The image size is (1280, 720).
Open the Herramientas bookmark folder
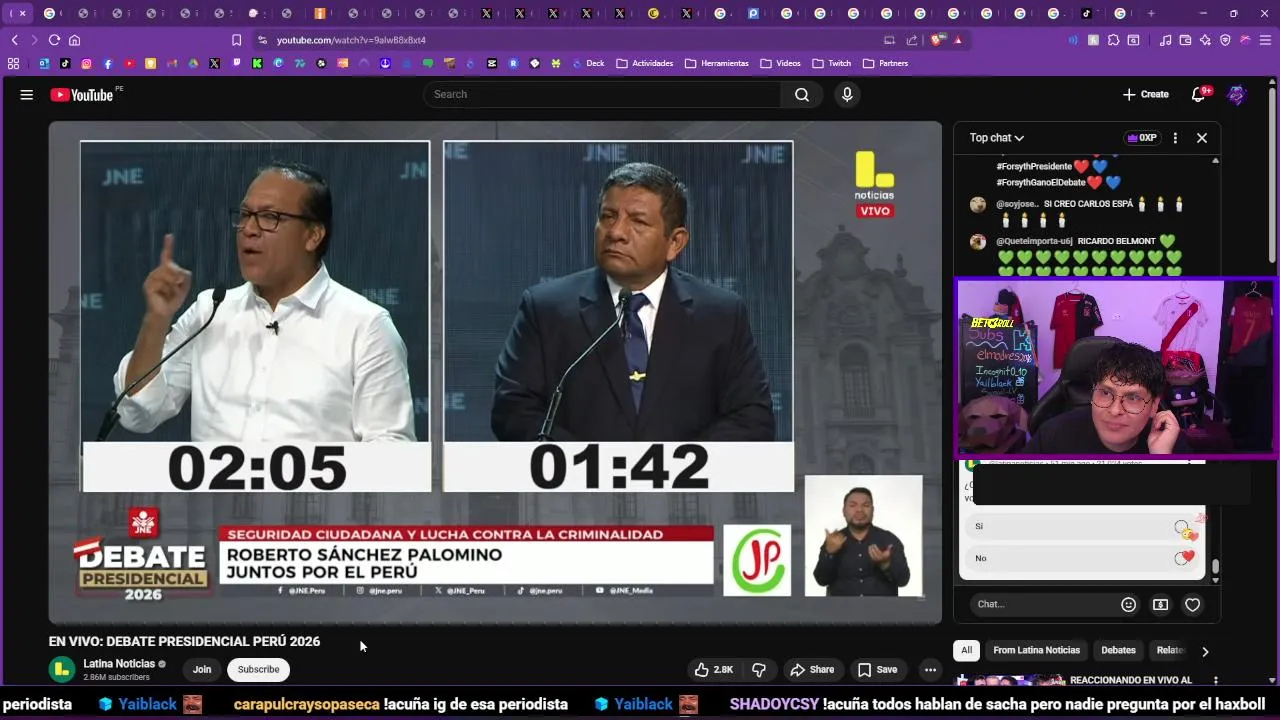717,63
